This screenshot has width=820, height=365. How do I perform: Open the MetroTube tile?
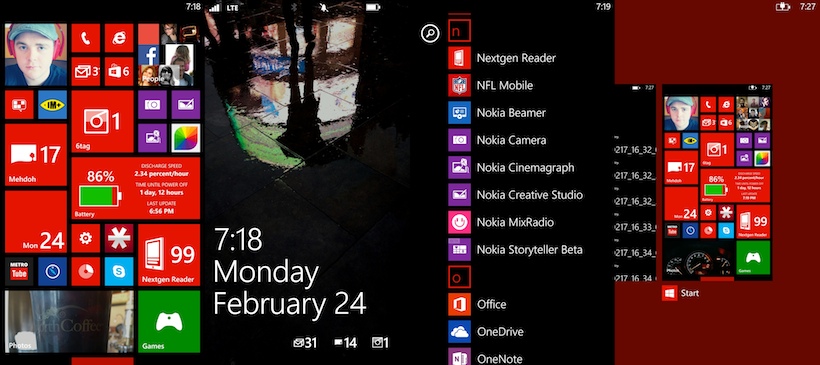coord(19,271)
